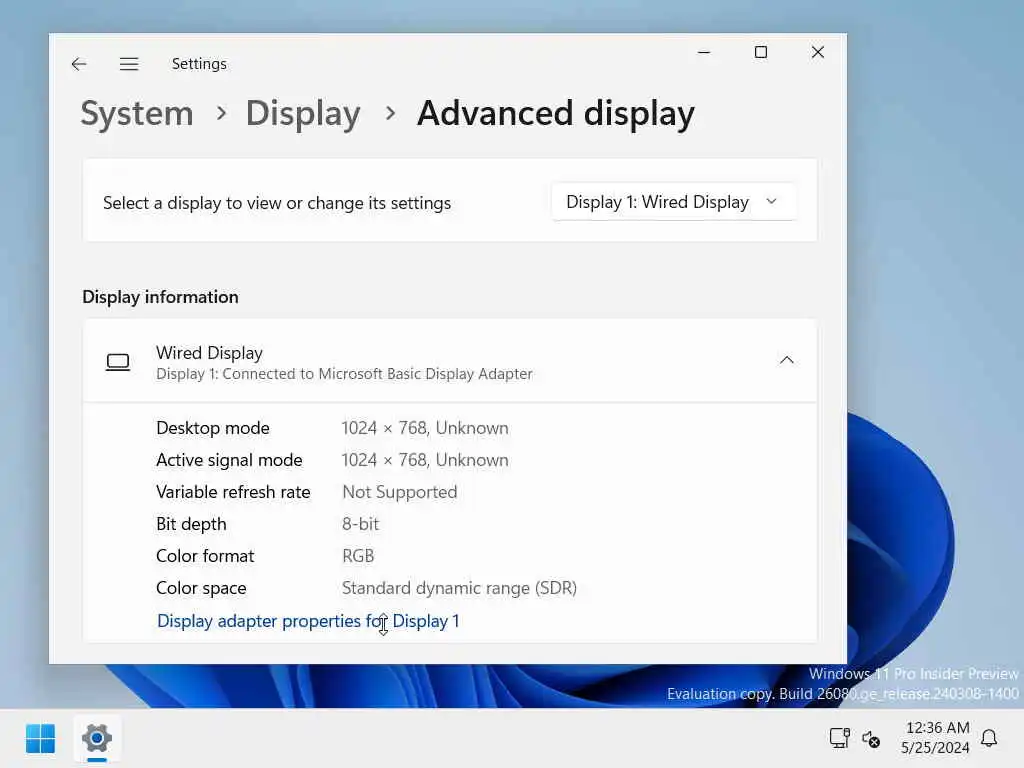Open the Windows Start menu
1024x768 pixels.
(x=40, y=739)
